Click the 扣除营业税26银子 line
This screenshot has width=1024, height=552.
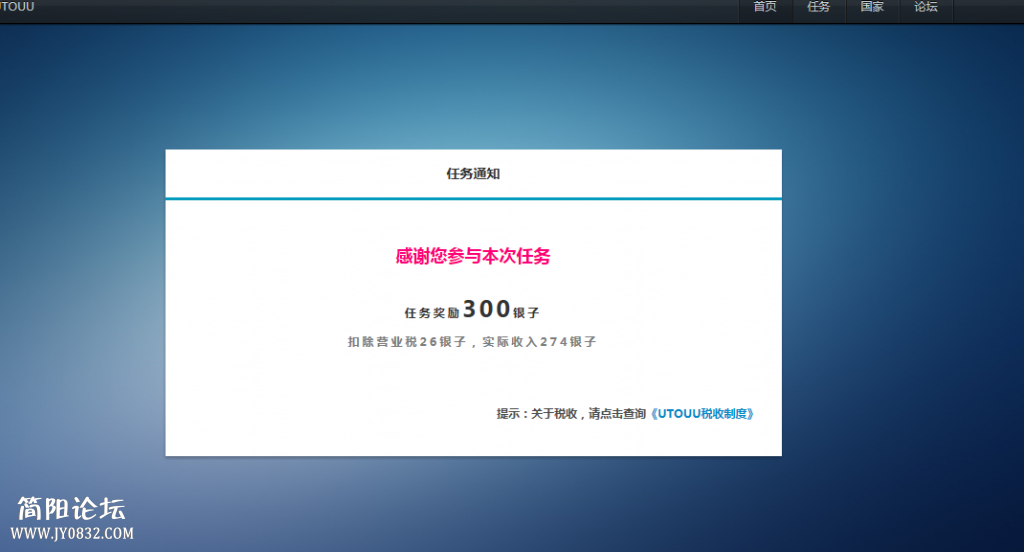pos(472,342)
